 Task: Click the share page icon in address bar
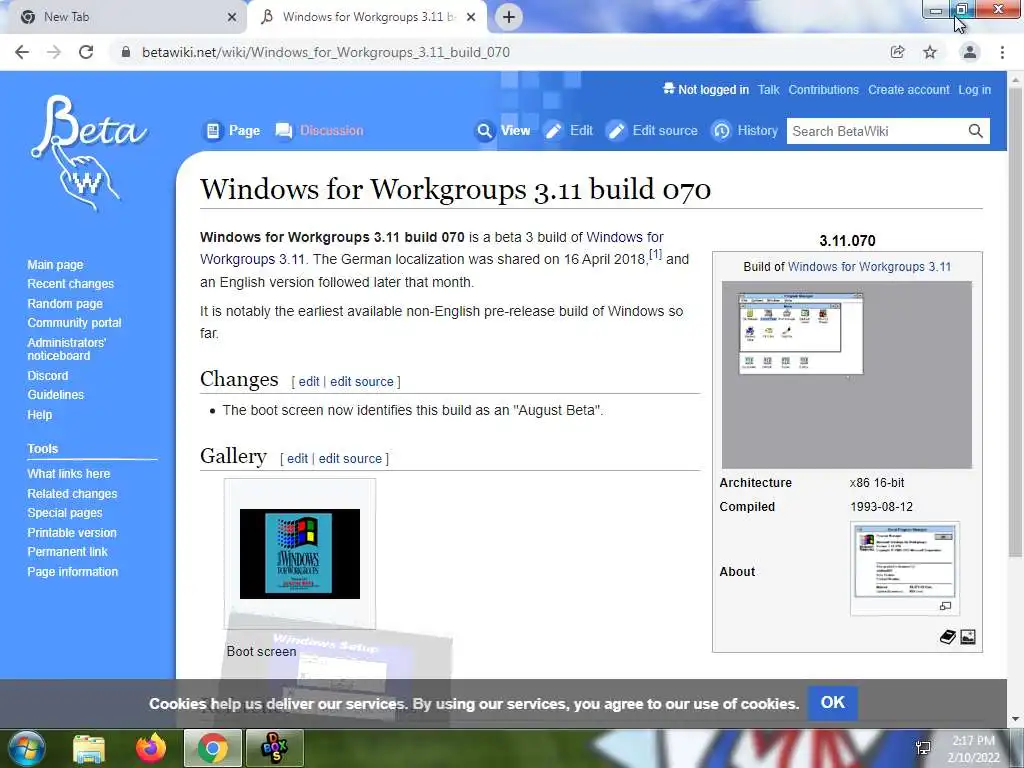point(897,52)
